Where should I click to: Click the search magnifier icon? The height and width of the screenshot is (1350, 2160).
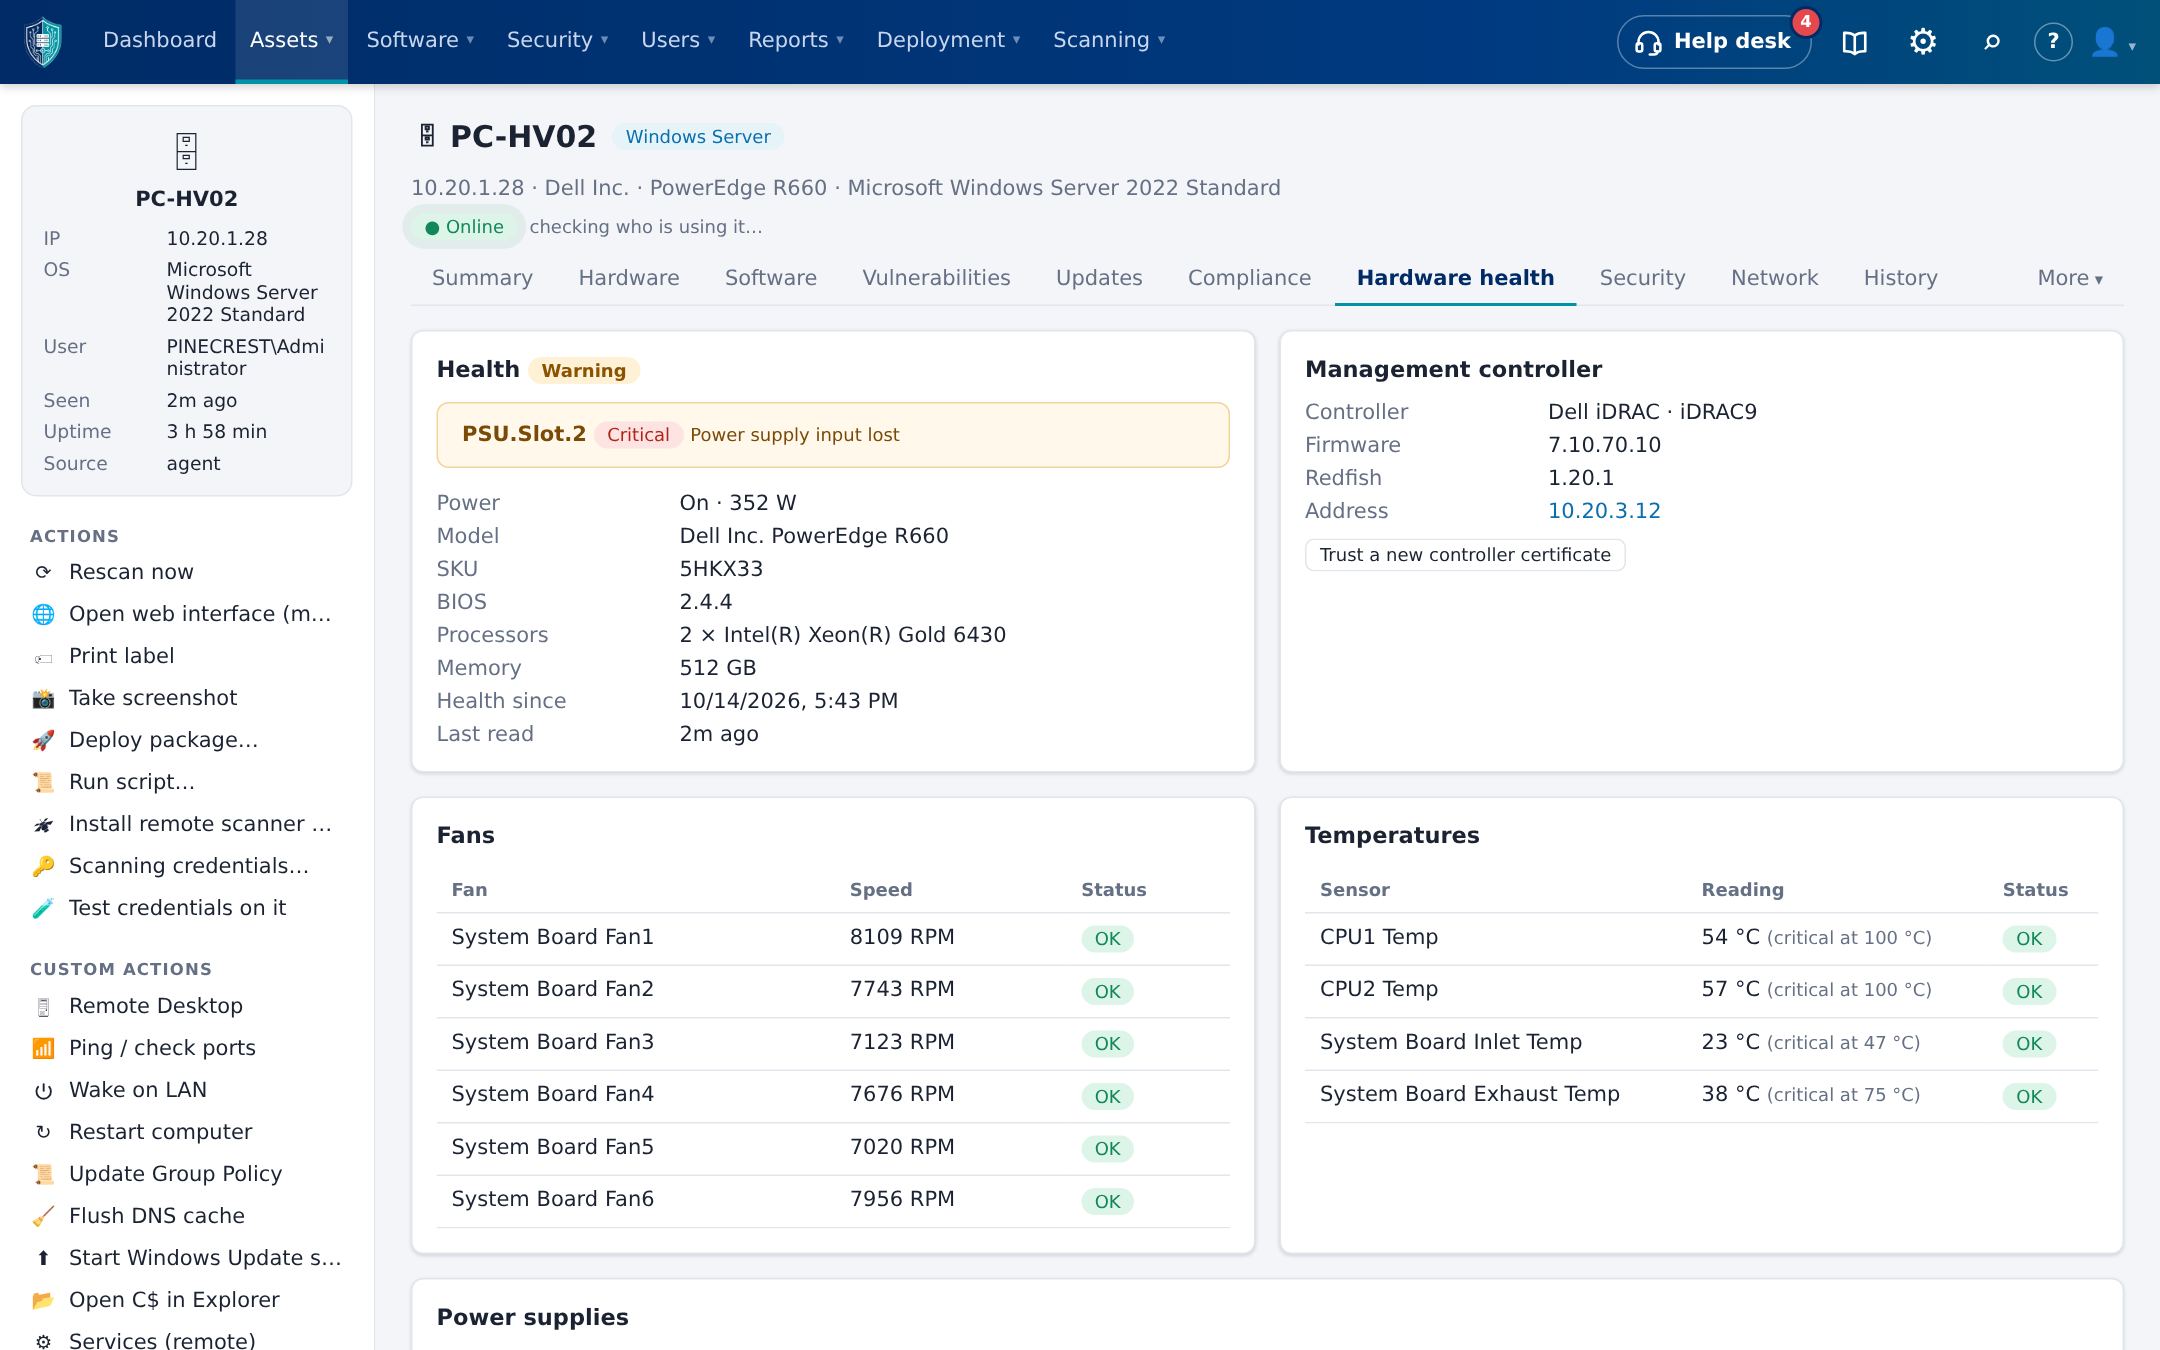1991,42
